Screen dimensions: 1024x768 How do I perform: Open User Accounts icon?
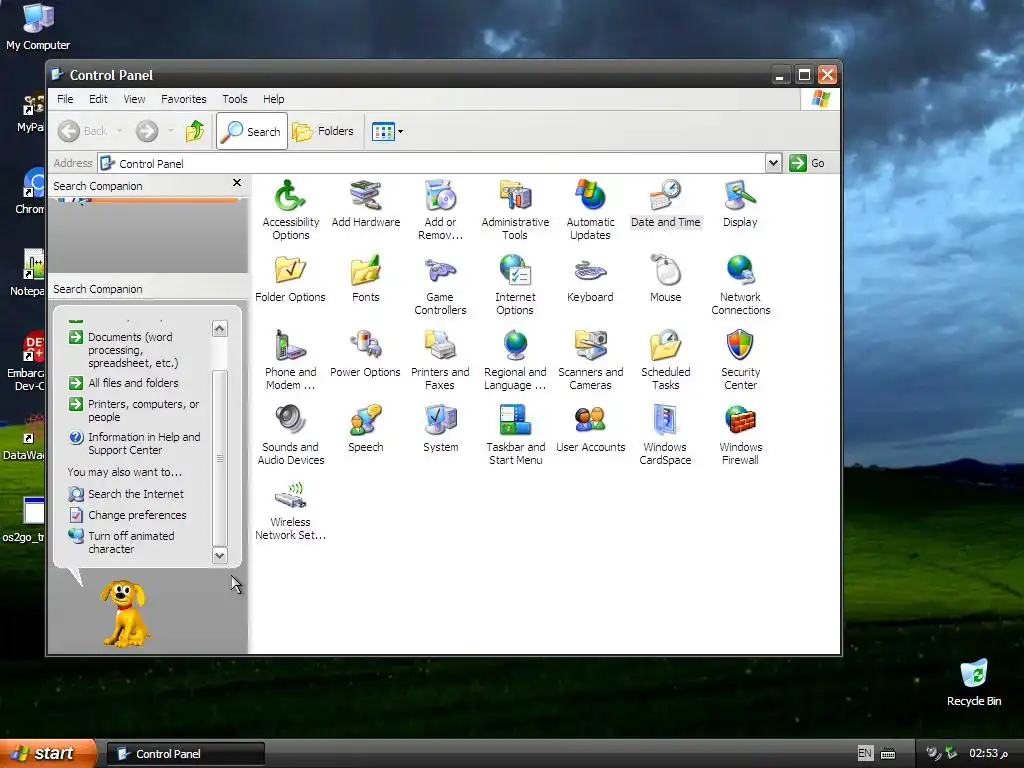pos(590,429)
